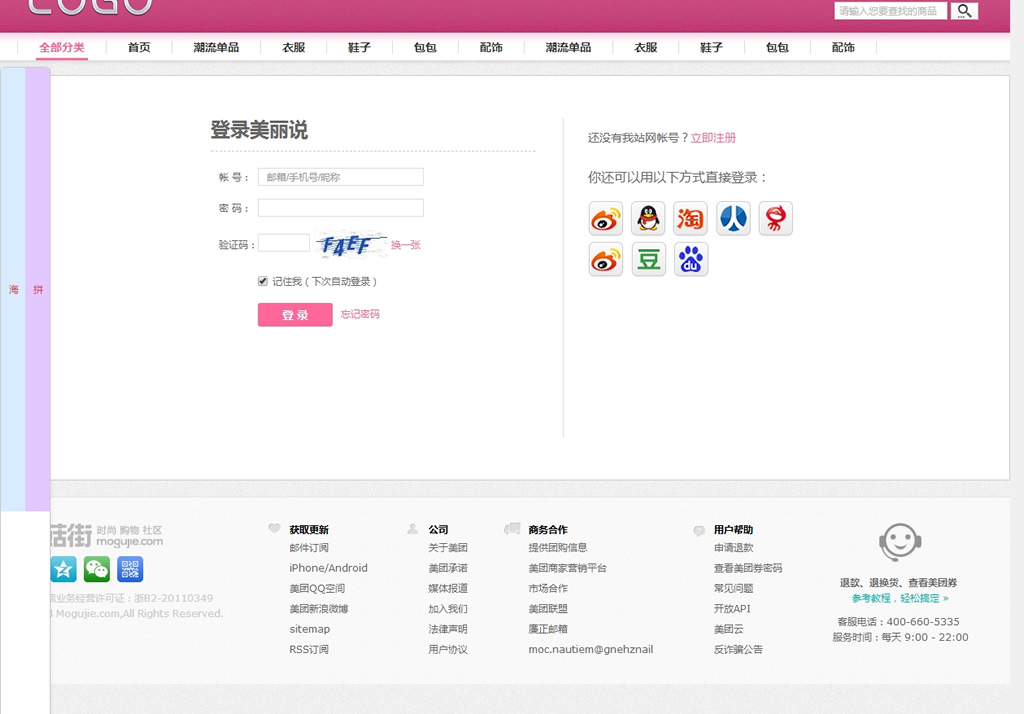Go to the 首页 nav item
Viewport: 1024px width, 714px height.
[x=139, y=47]
